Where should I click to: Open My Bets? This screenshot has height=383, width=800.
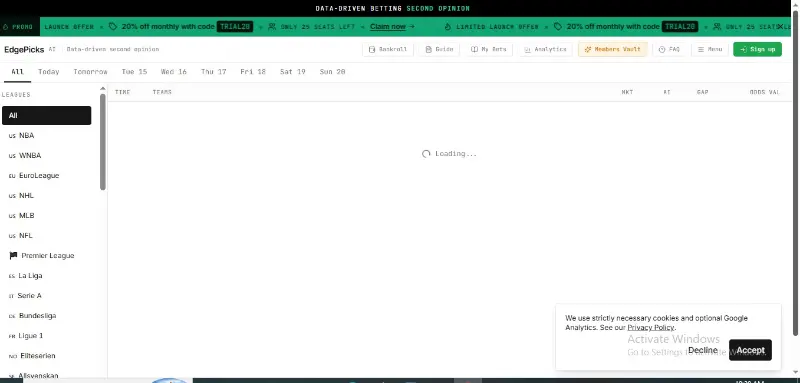click(488, 49)
